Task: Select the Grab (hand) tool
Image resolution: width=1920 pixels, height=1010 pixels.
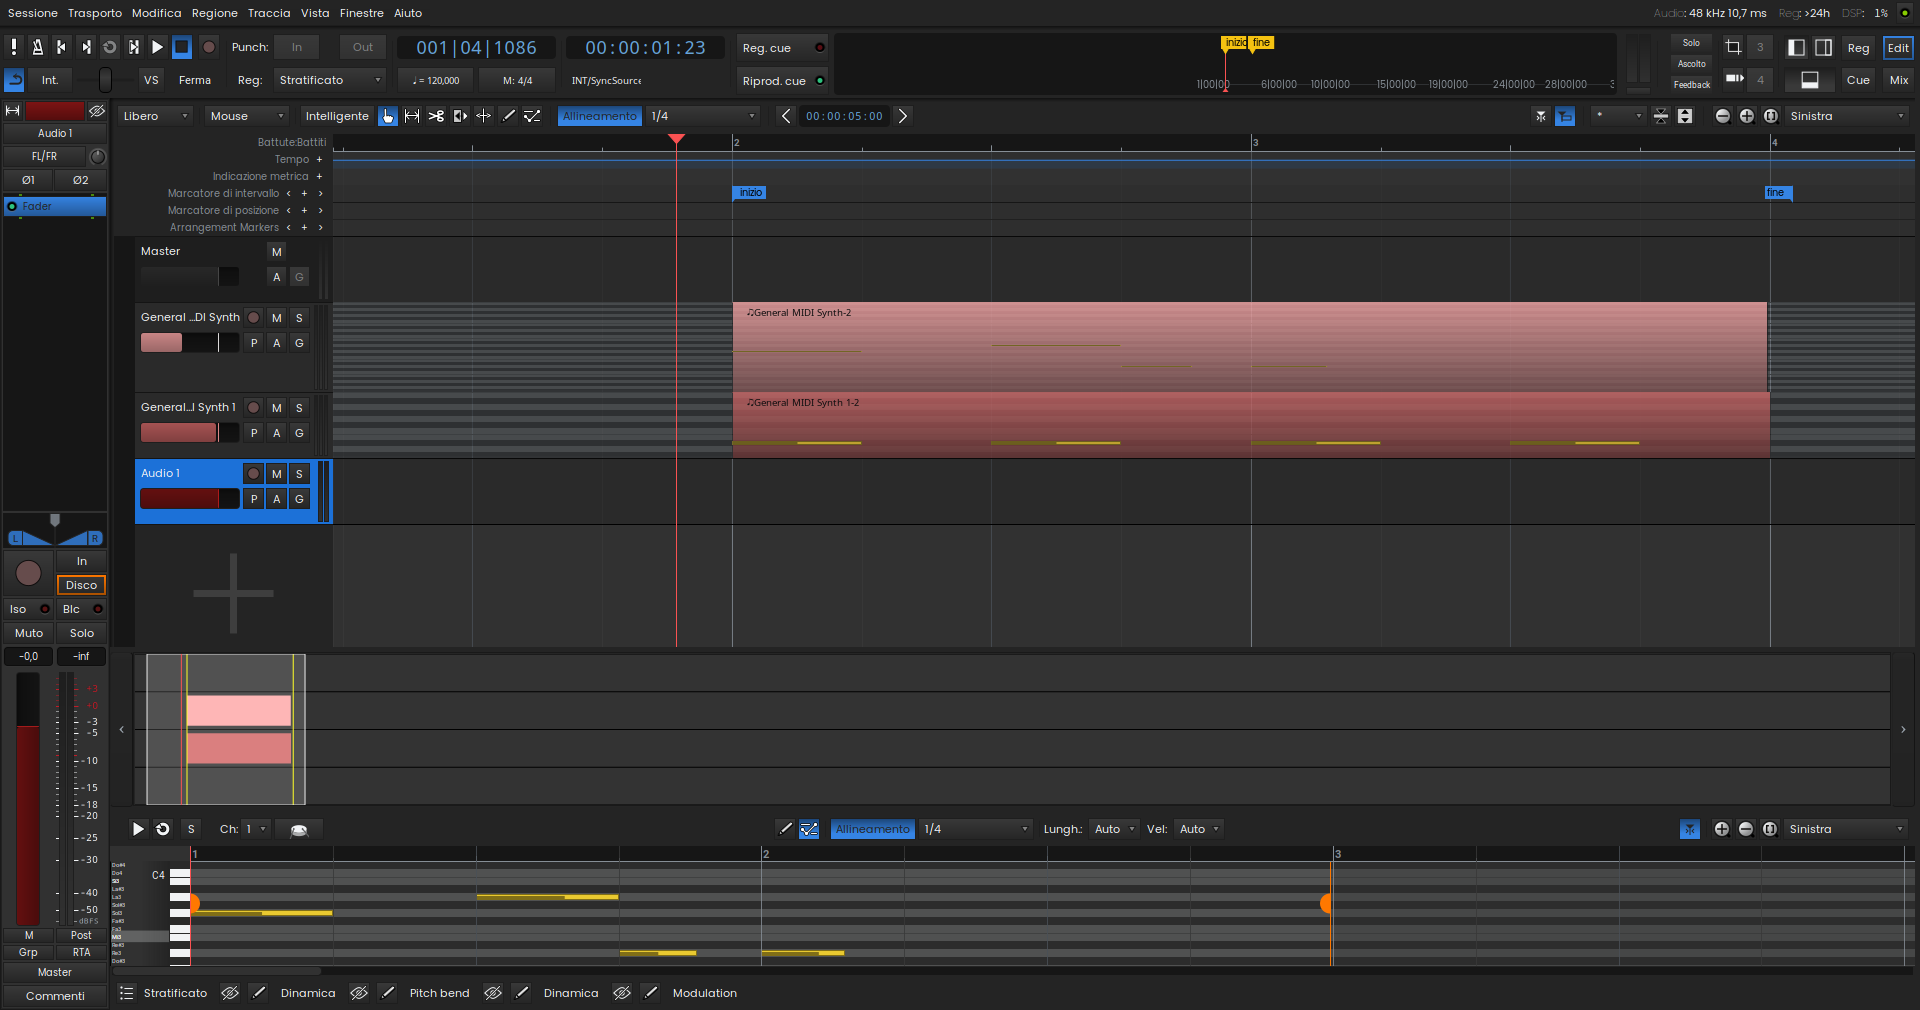Action: pyautogui.click(x=388, y=116)
